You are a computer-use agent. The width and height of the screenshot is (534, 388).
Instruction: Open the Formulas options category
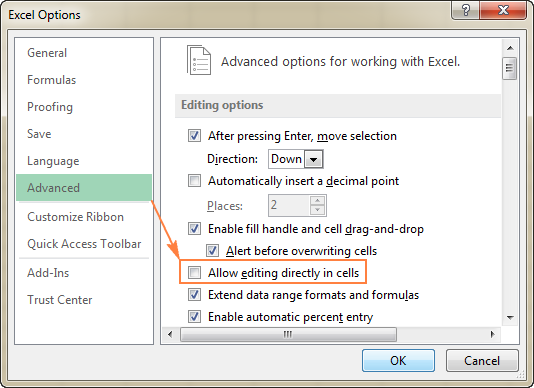[51, 80]
